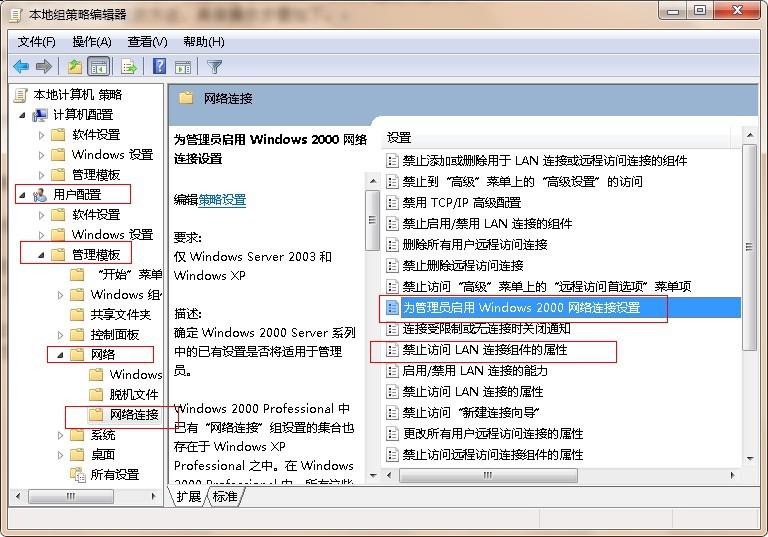
Task: Open the 操作(A) menu
Action: tap(92, 41)
